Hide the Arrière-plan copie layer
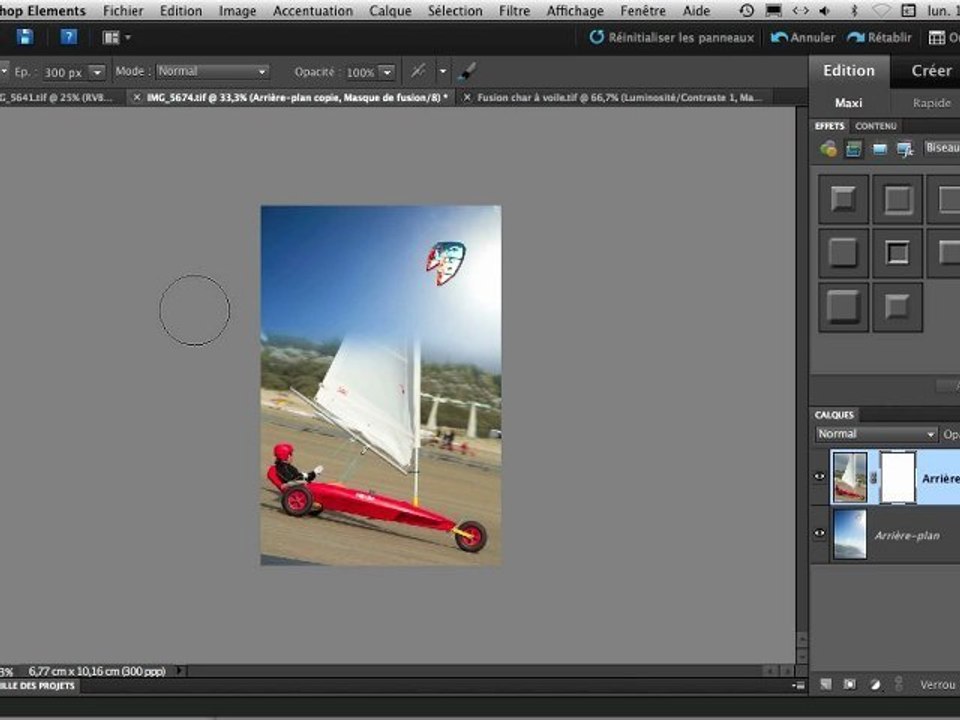The width and height of the screenshot is (960, 720). pyautogui.click(x=820, y=476)
